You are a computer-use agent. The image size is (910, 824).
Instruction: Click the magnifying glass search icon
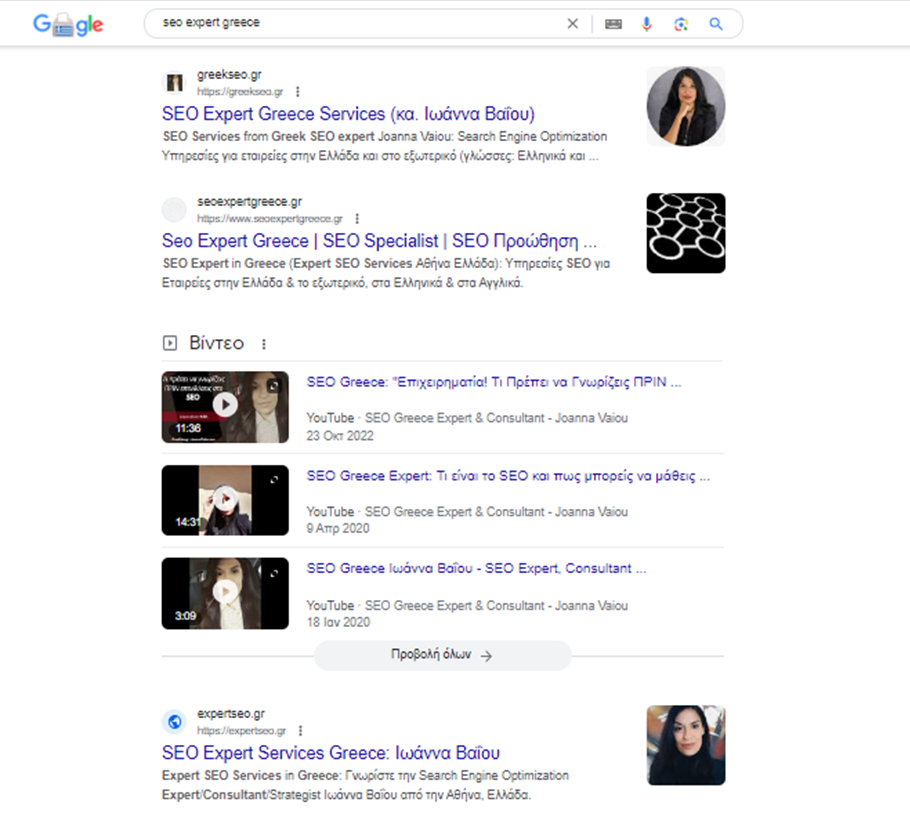coord(716,24)
